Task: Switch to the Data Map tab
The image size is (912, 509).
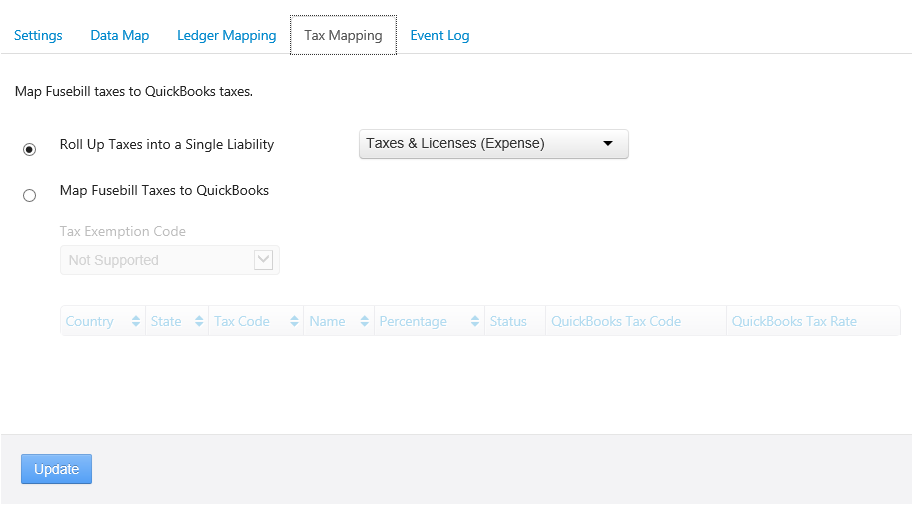Action: pos(120,35)
